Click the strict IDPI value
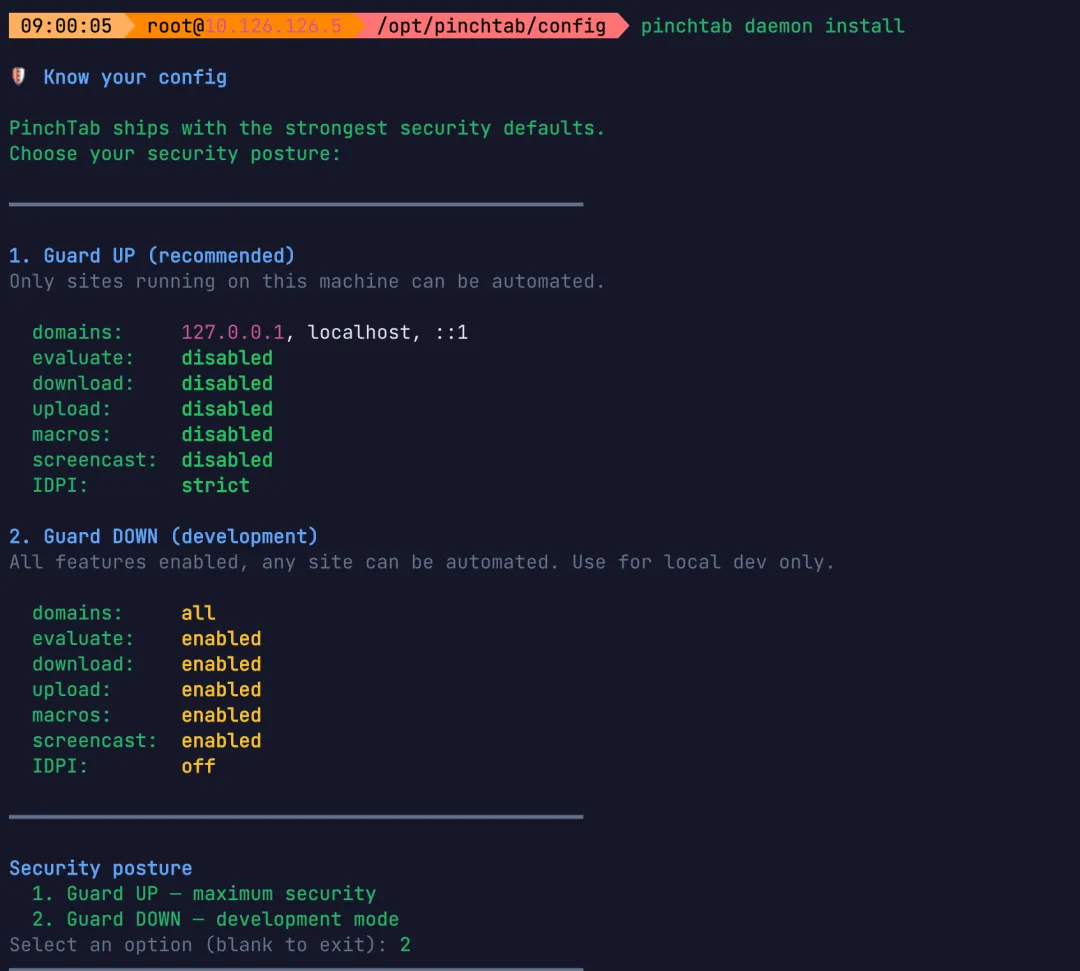Screen dimensions: 1080x971 [216, 485]
